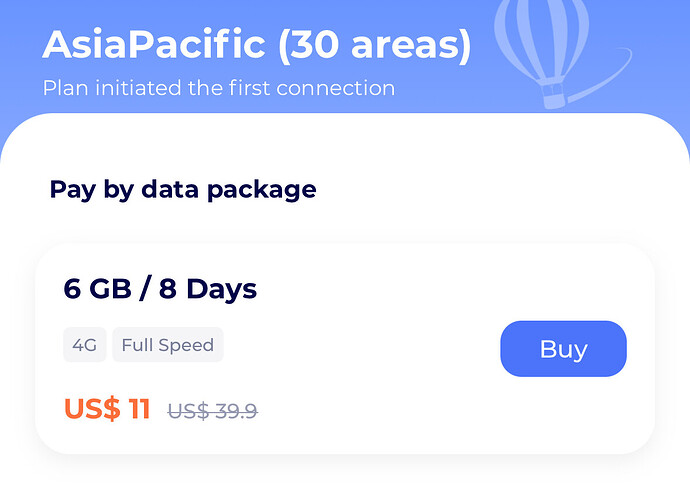Tap the balloon's basket
This screenshot has height=487, width=690.
coord(549,98)
